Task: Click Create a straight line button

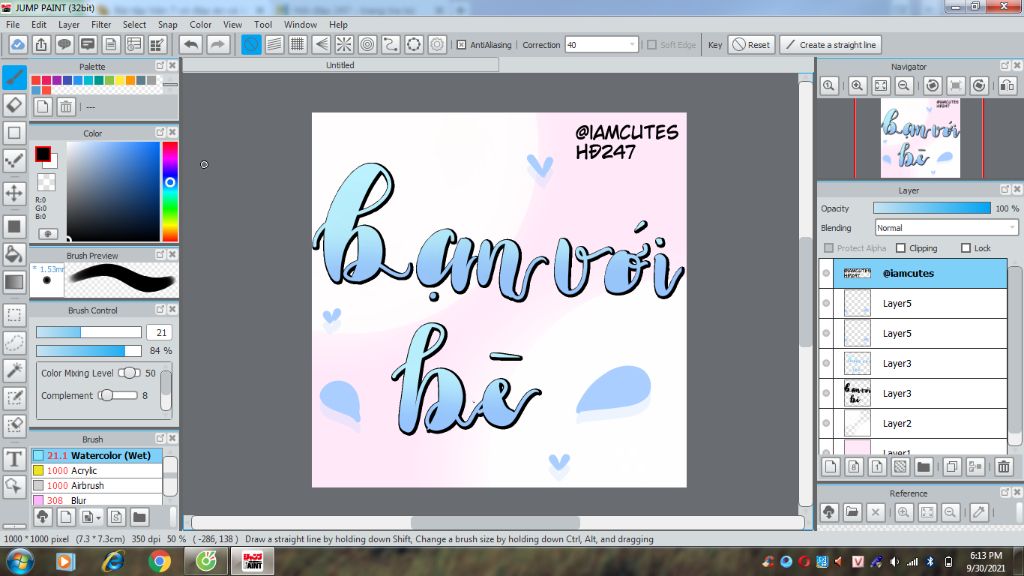Action: pos(831,45)
